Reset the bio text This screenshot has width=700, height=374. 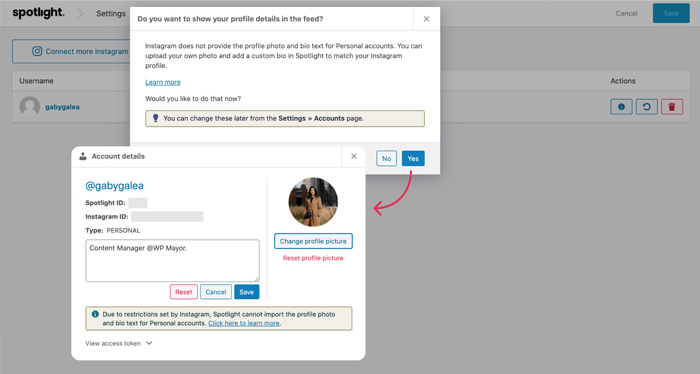pos(183,292)
